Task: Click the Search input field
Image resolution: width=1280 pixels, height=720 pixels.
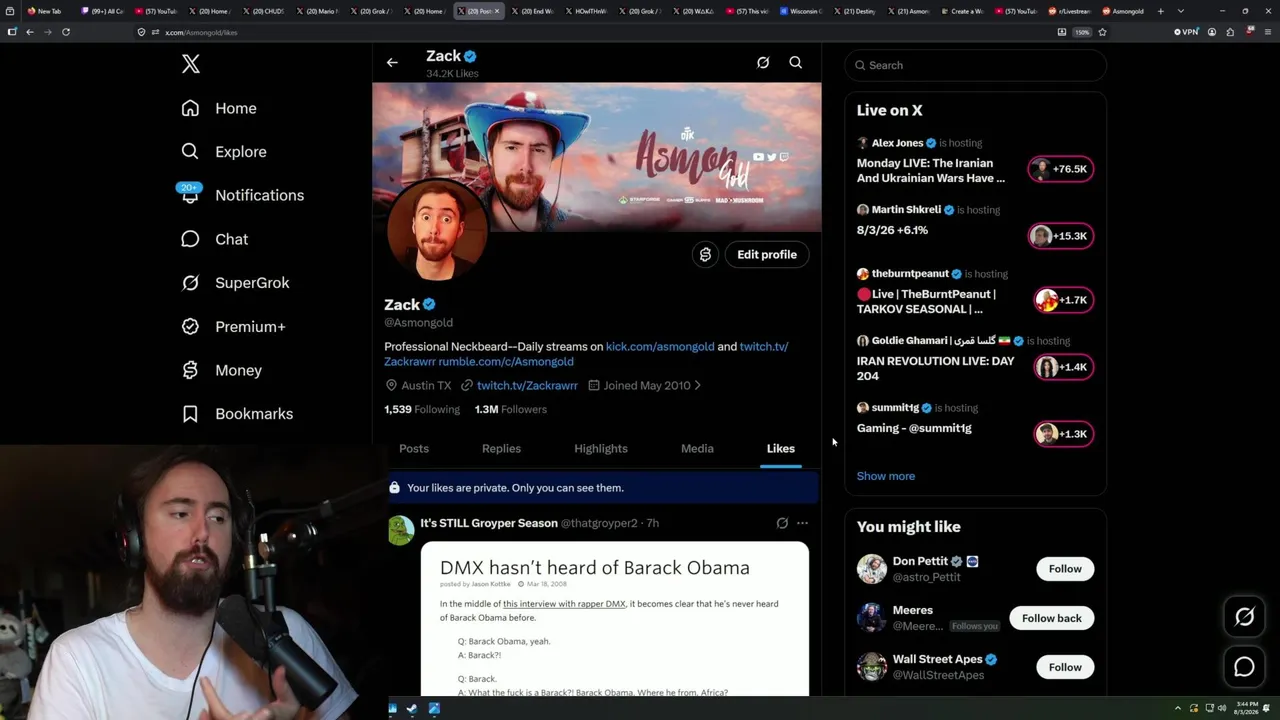Action: pos(975,65)
